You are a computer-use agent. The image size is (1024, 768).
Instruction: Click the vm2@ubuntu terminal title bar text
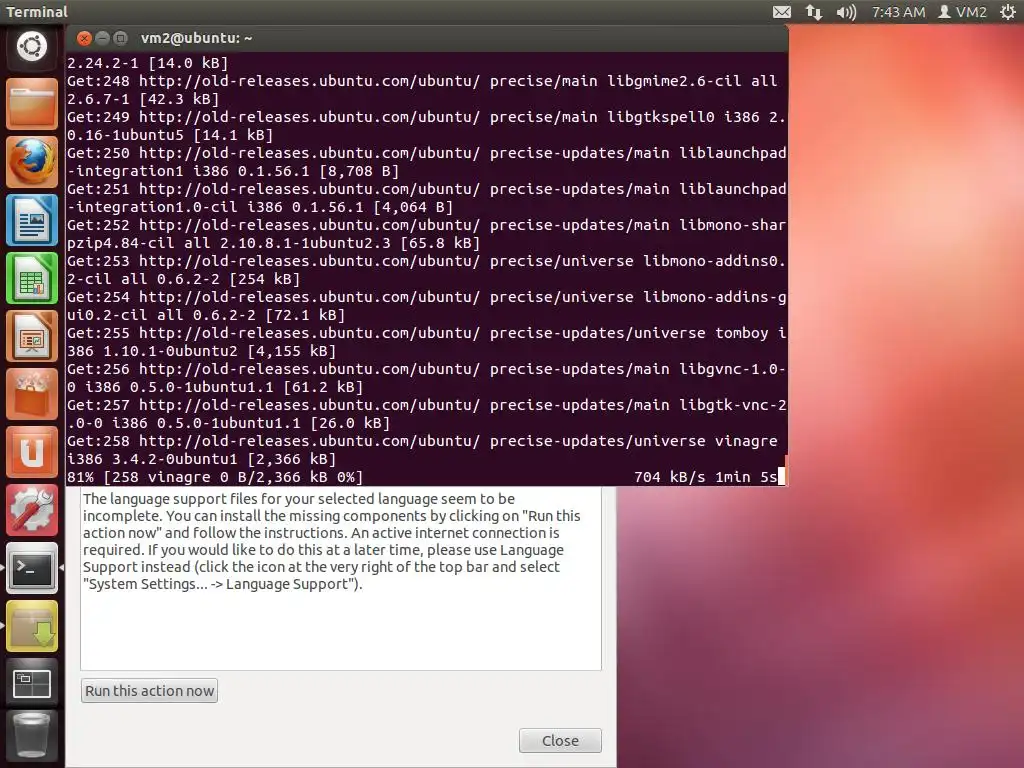point(196,39)
